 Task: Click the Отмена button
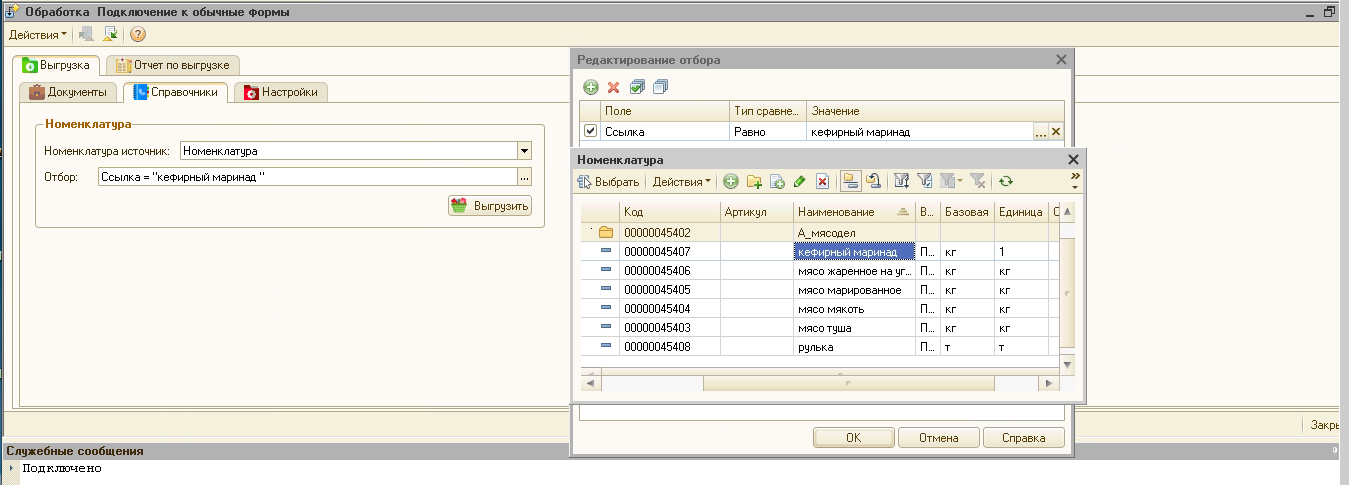point(938,438)
